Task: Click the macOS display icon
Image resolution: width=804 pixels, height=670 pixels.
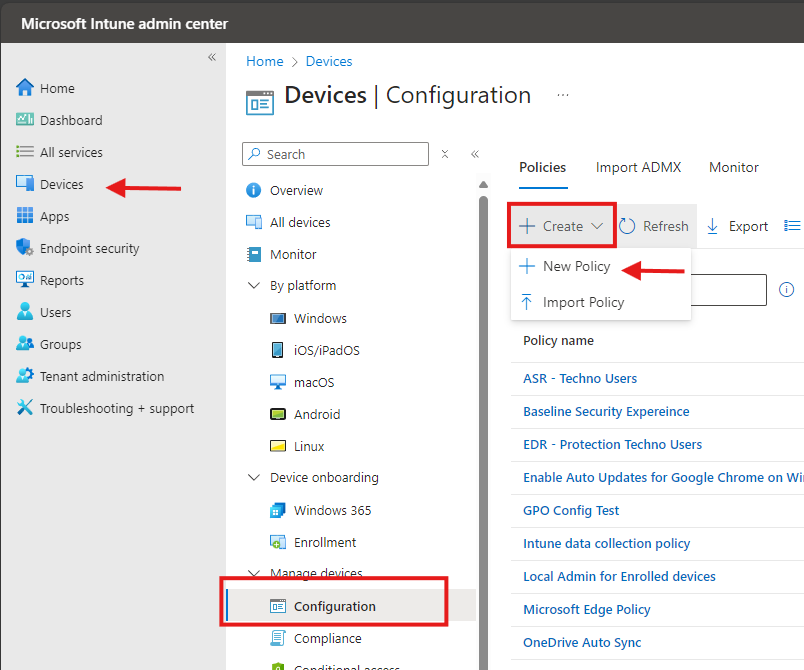Action: 277,382
